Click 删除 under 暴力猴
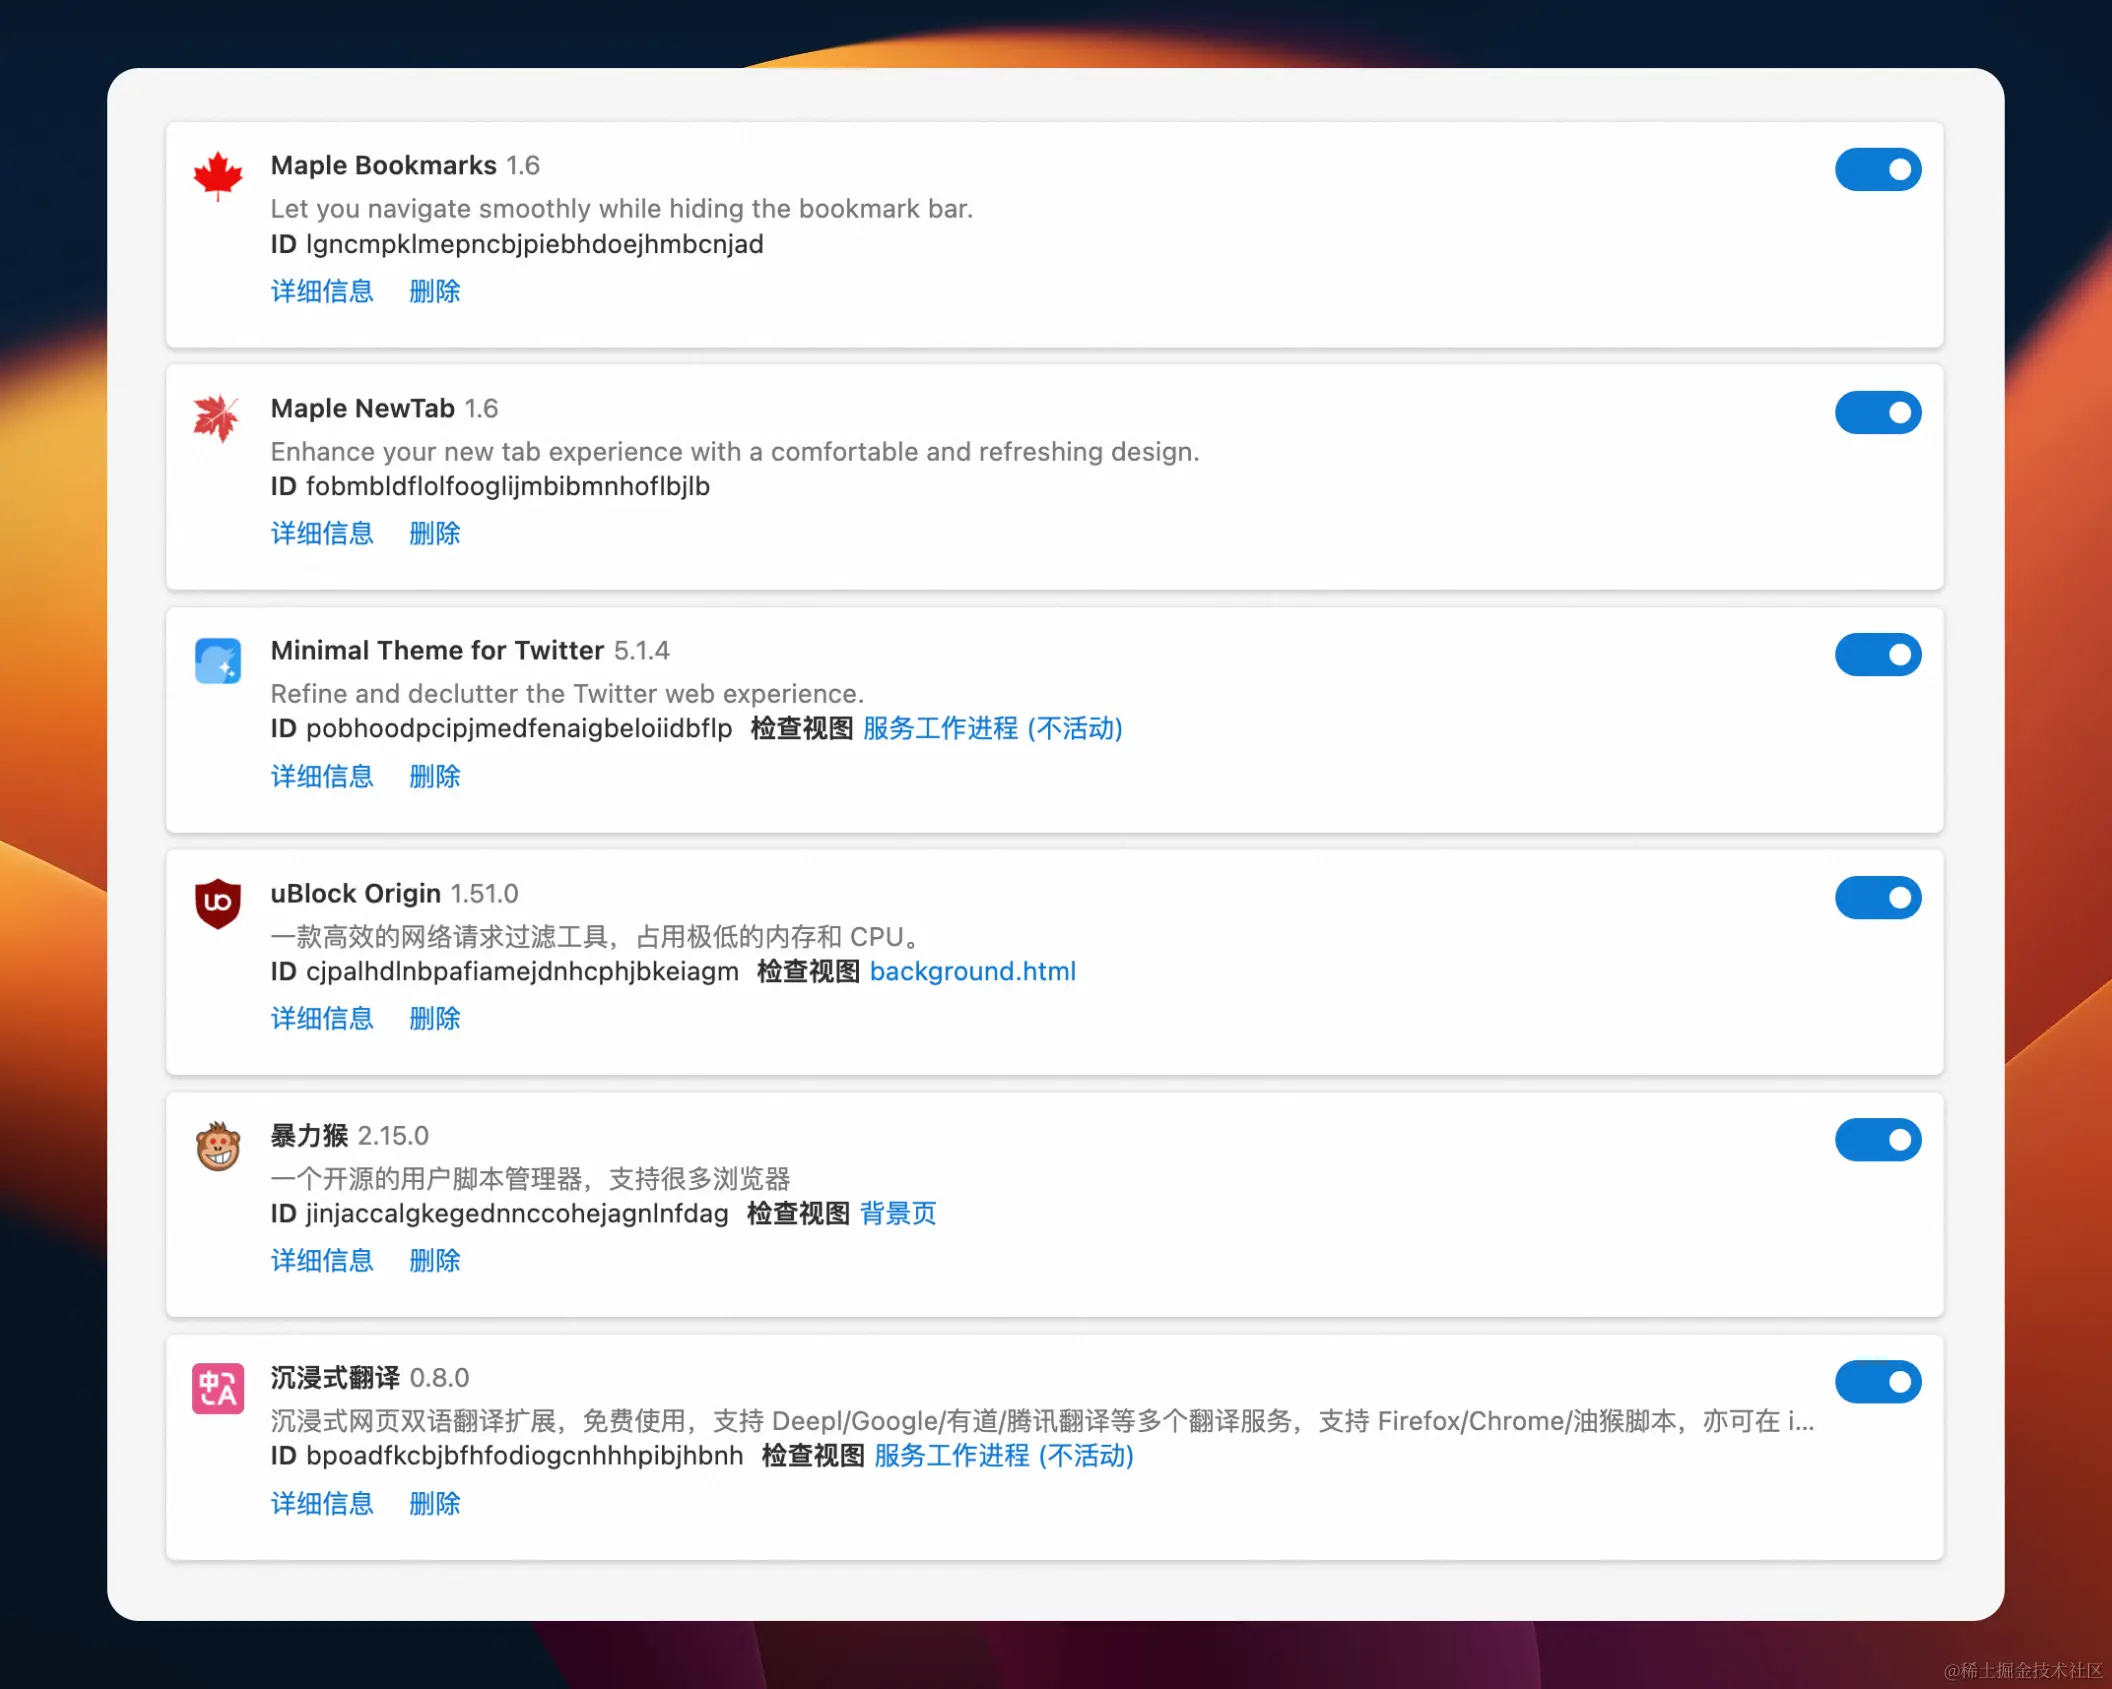This screenshot has width=2112, height=1689. point(435,1260)
